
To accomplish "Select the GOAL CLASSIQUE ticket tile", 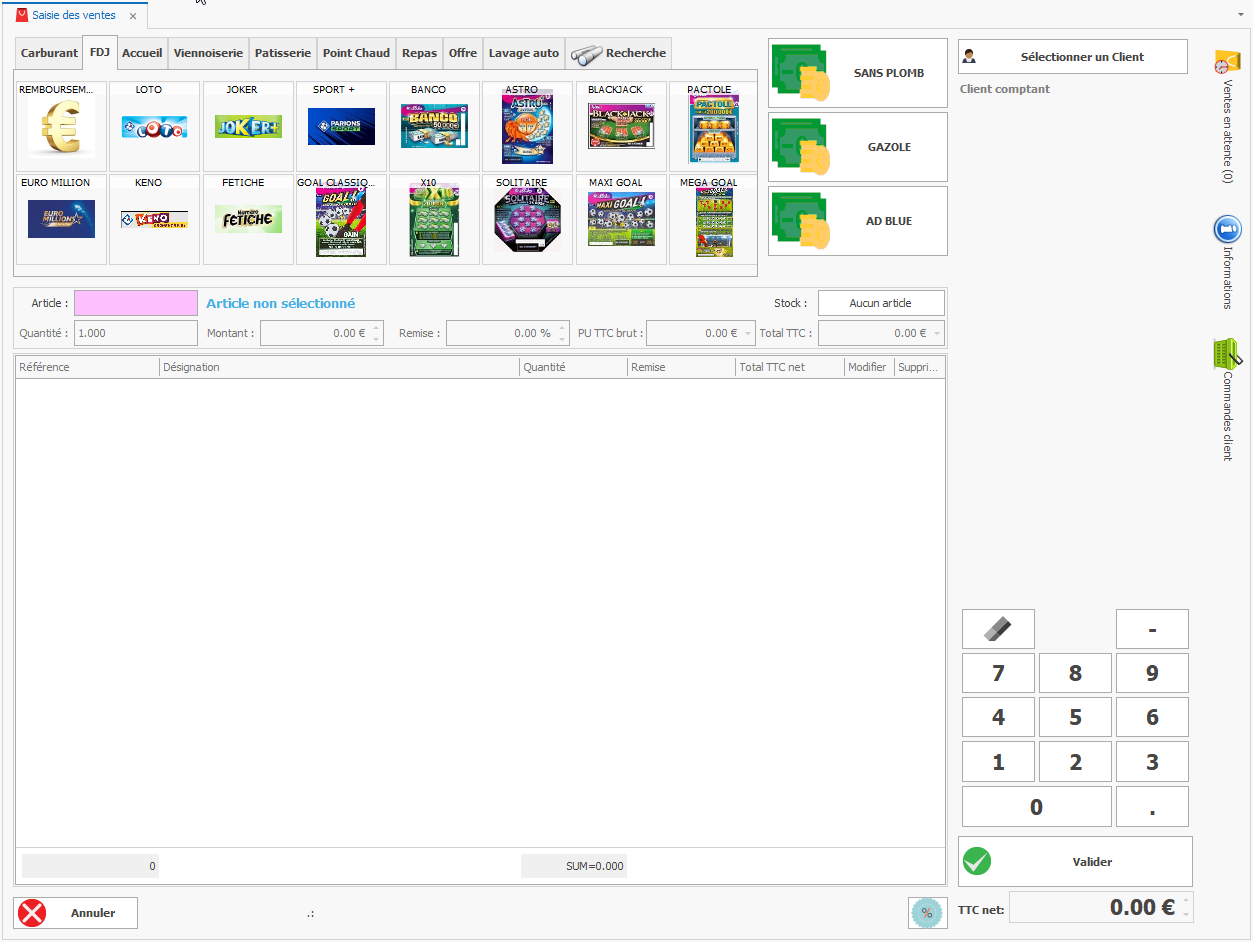I will pos(341,220).
